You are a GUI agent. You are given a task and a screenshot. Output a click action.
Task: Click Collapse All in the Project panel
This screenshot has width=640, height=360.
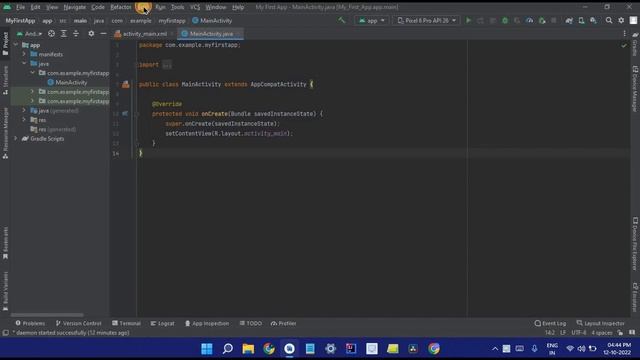tap(76, 34)
